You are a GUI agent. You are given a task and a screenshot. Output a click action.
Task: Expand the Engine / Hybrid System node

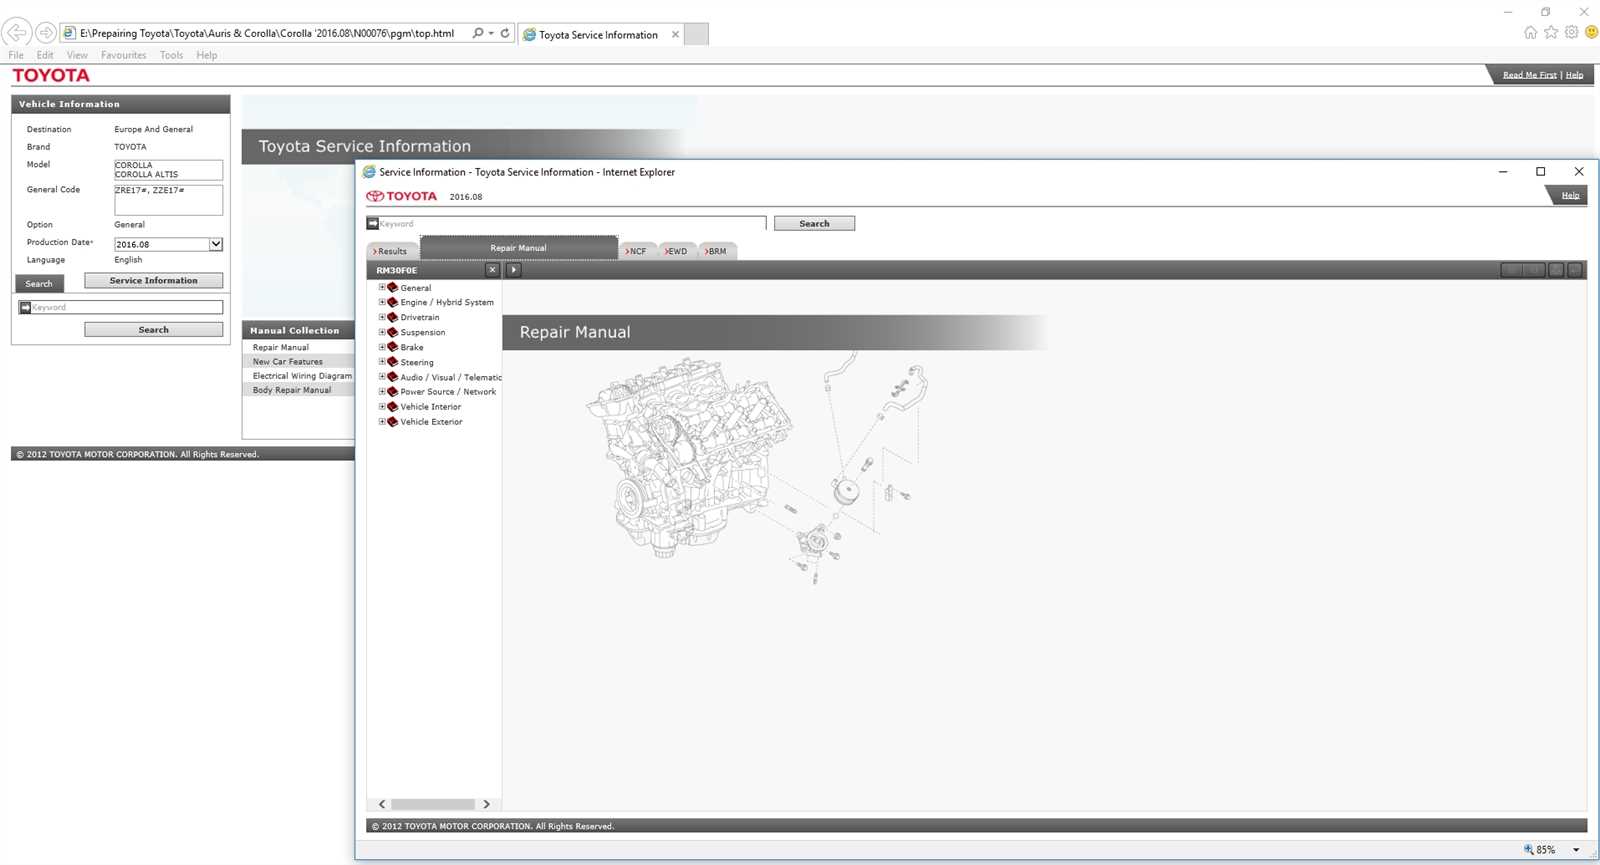coord(382,302)
